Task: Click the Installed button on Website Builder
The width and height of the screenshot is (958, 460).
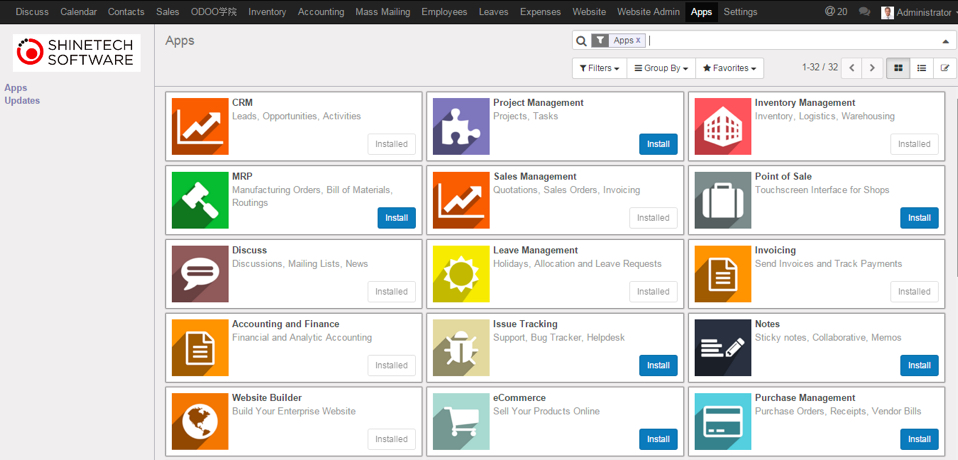Action: pos(392,439)
